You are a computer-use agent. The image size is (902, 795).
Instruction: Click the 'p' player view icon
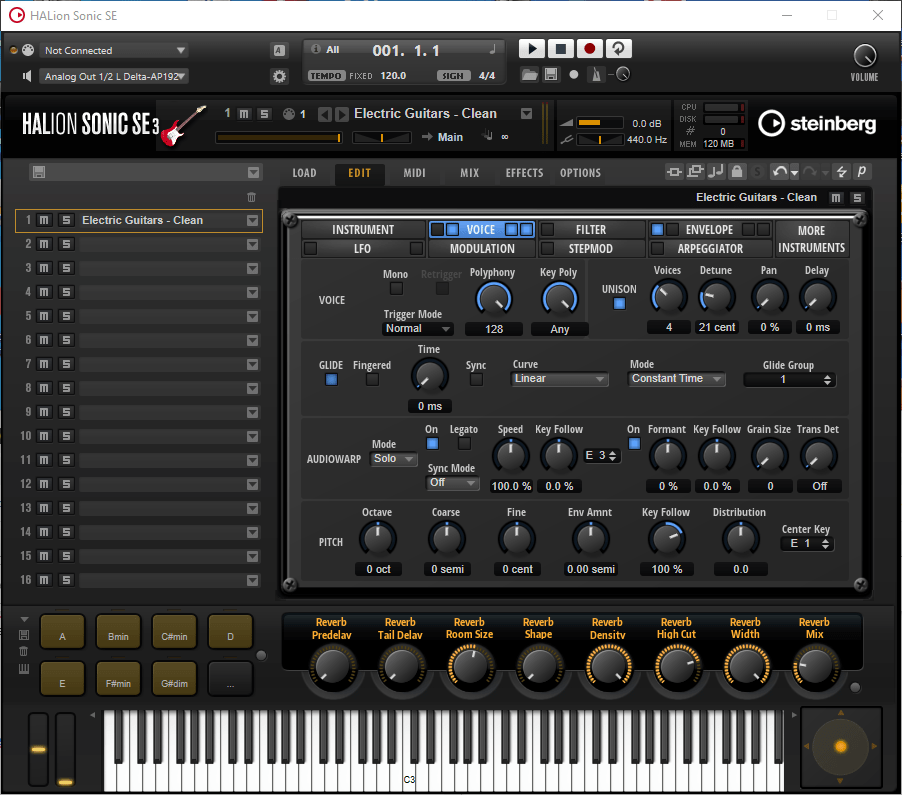pyautogui.click(x=862, y=171)
